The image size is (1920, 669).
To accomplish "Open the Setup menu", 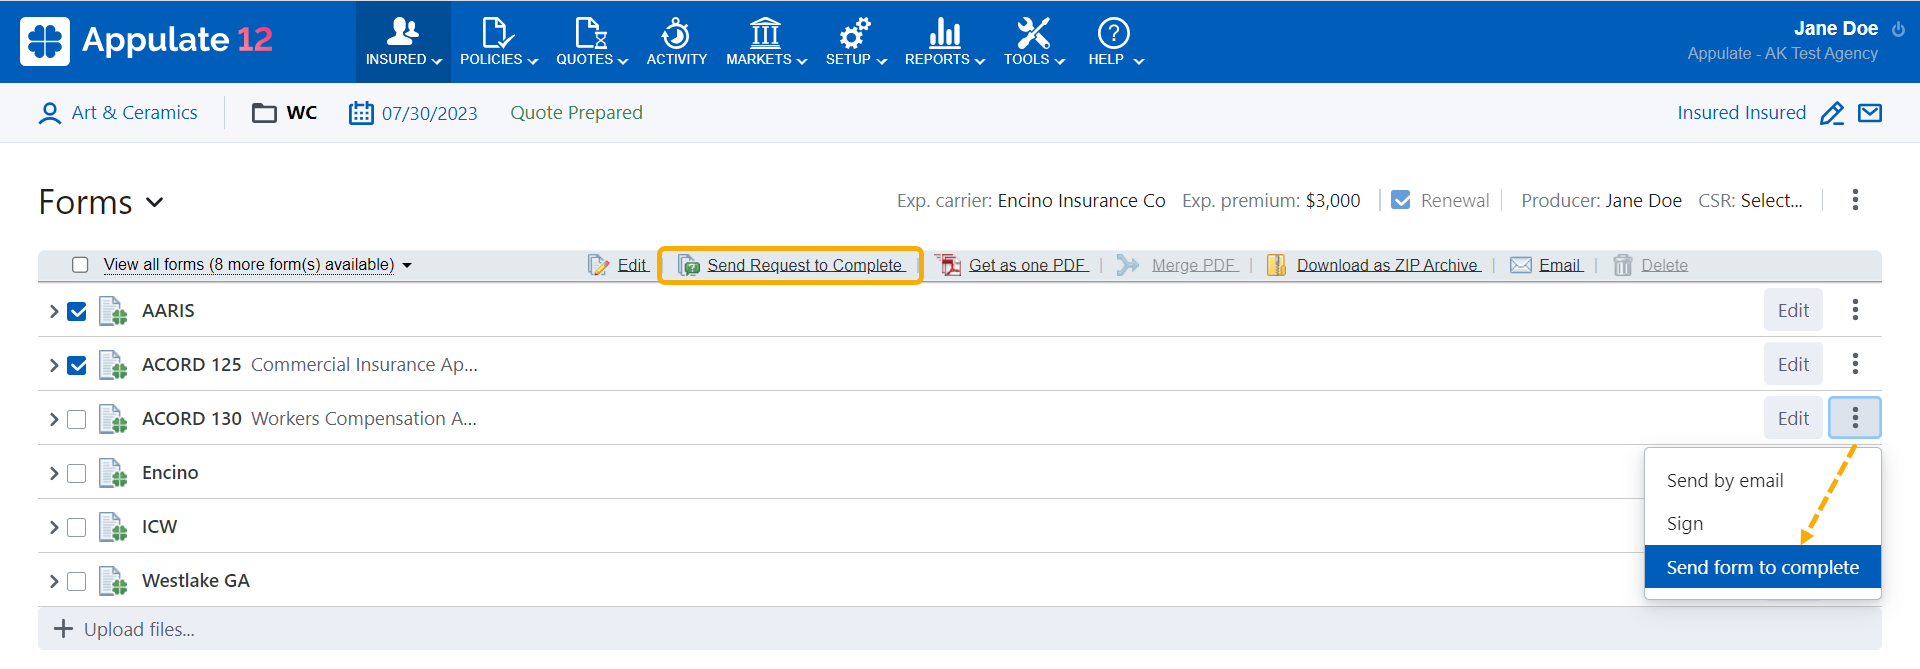I will click(856, 42).
